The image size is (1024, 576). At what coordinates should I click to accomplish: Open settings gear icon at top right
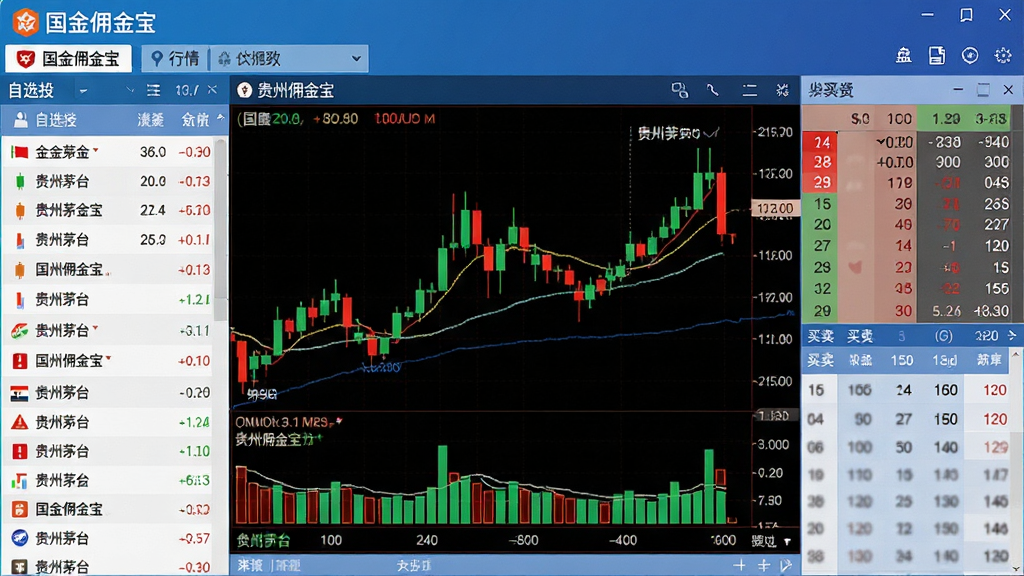click(x=1003, y=56)
